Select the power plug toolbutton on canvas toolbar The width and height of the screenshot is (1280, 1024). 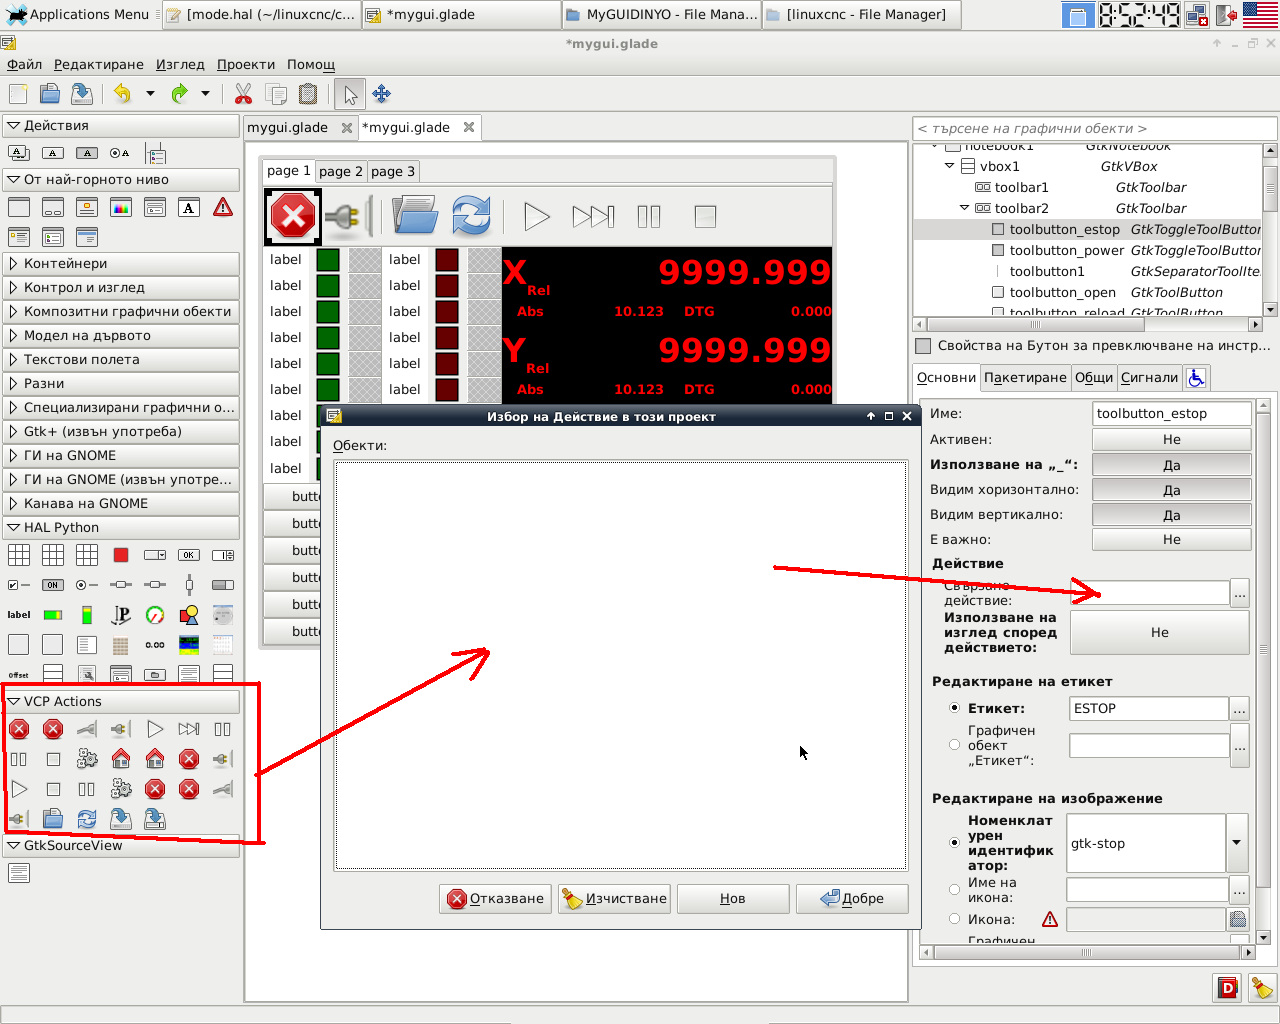click(349, 216)
